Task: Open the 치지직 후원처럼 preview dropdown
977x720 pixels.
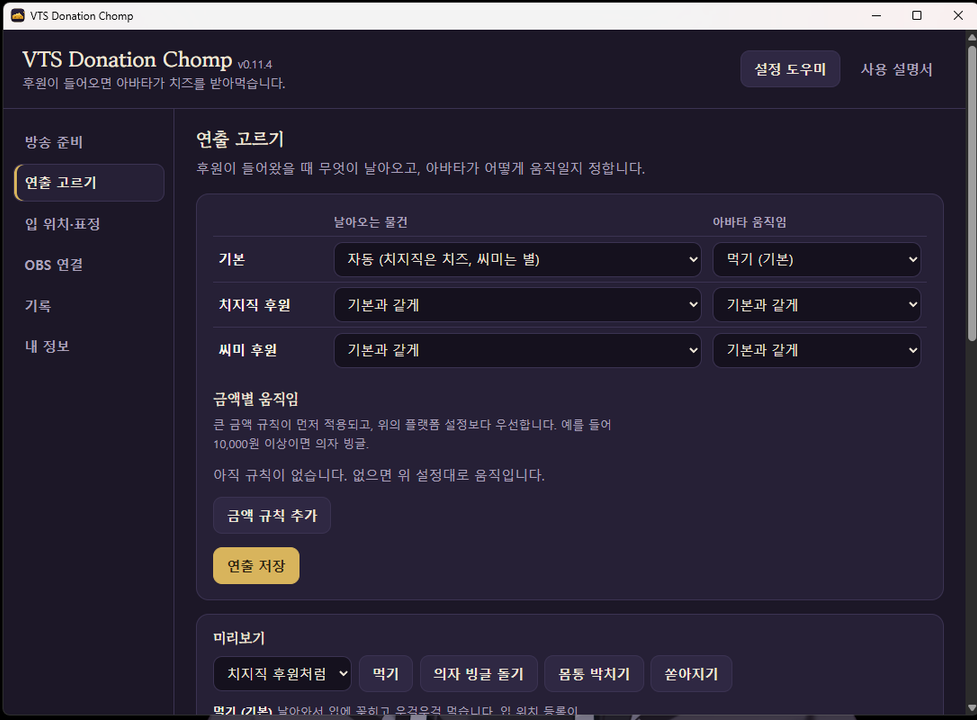Action: (282, 673)
